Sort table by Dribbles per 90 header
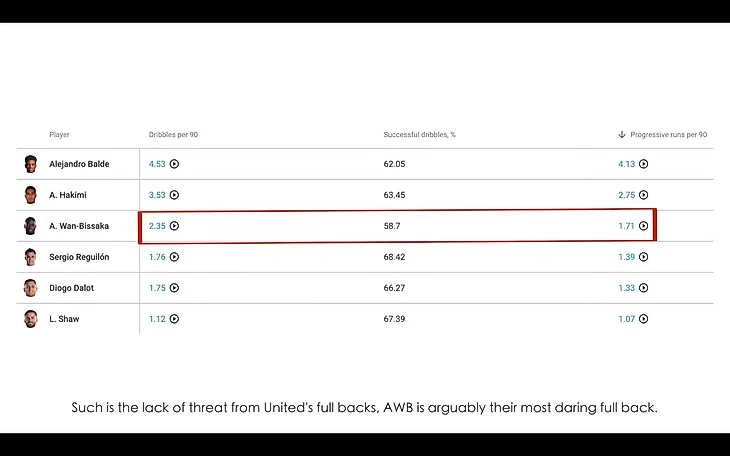Screen dimensions: 730x456 [x=173, y=134]
